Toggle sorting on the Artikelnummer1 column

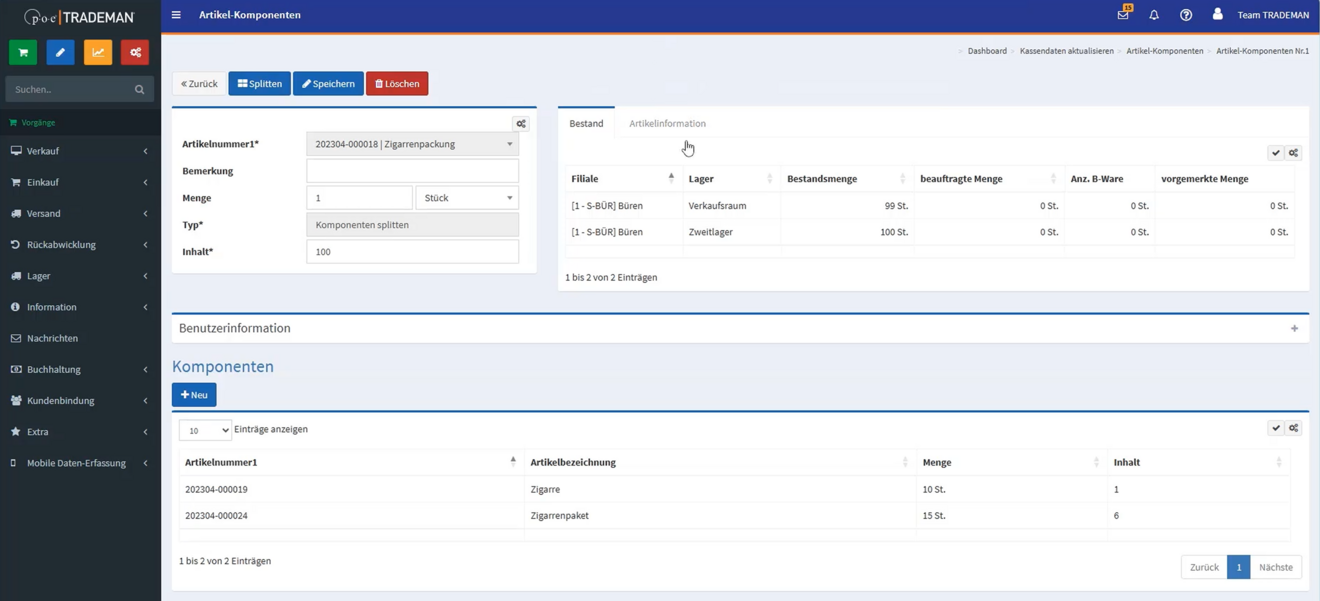(x=515, y=462)
